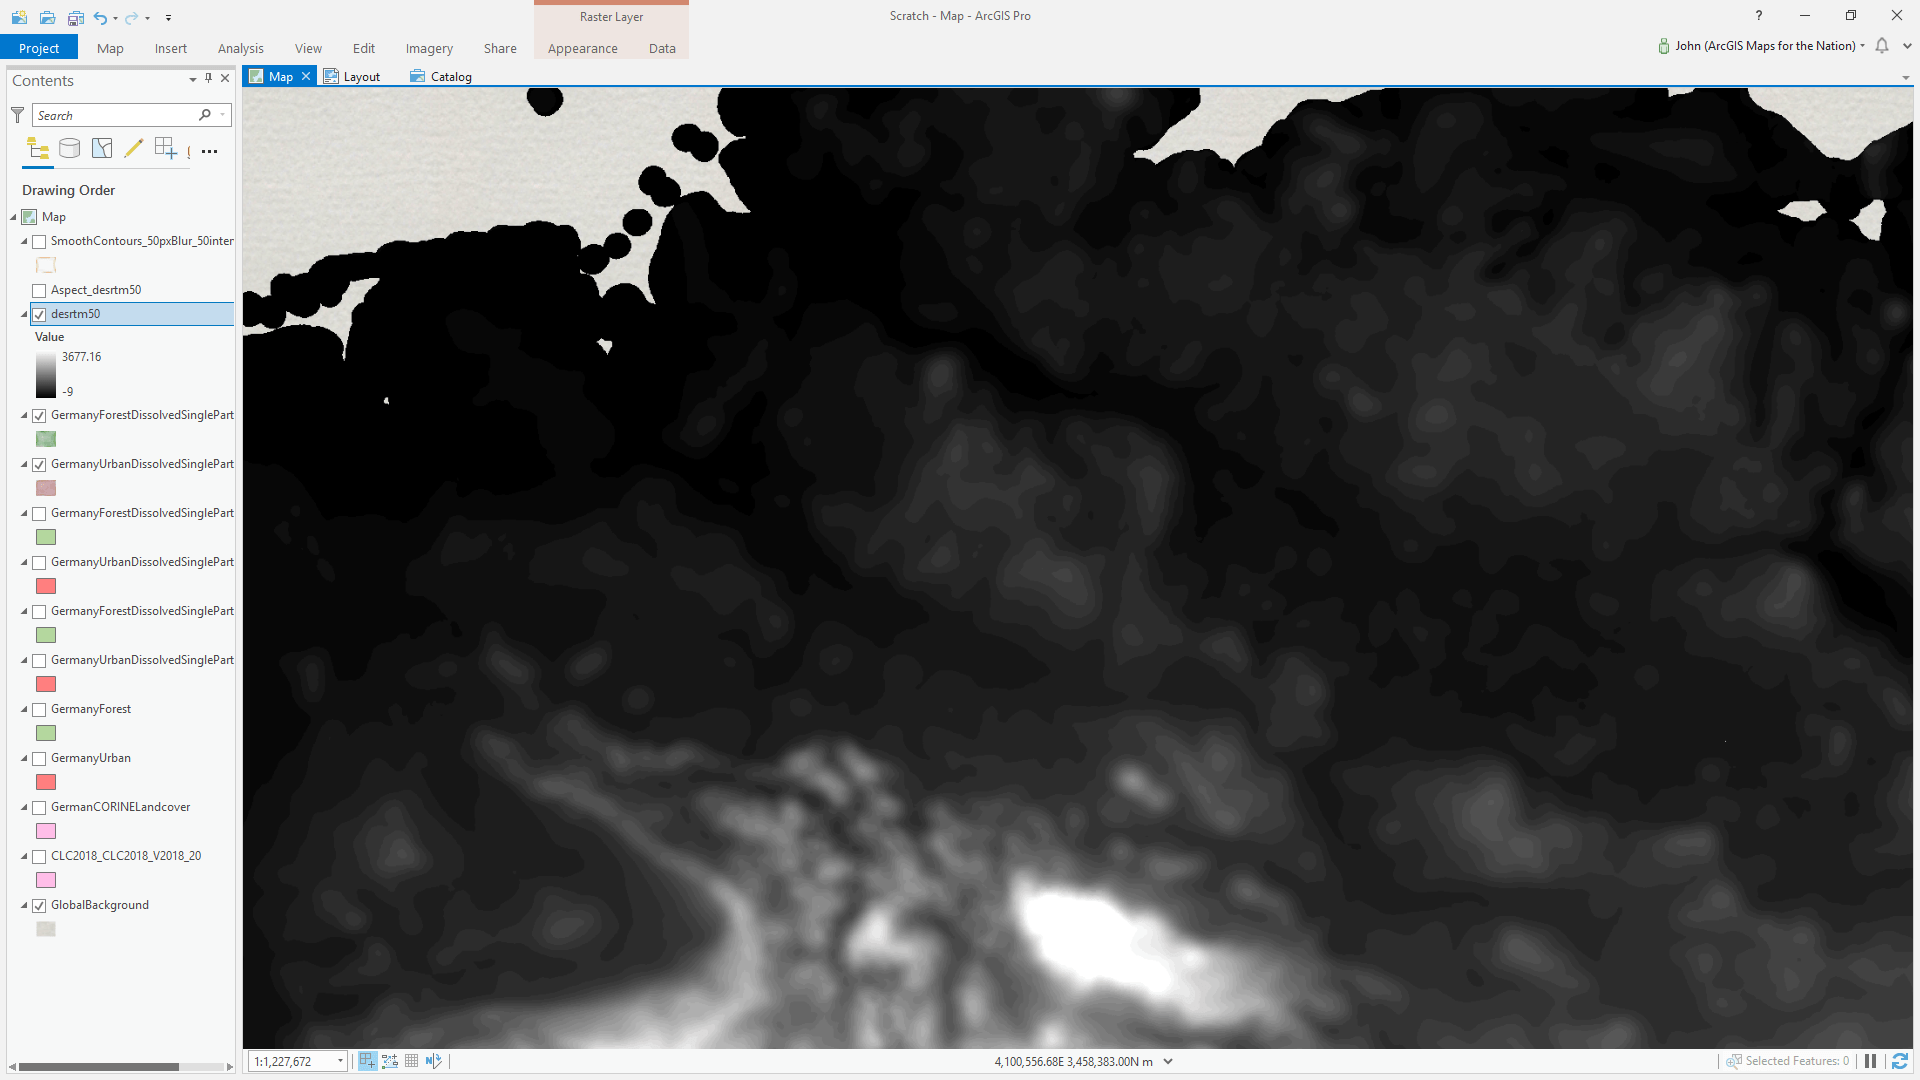Click the List By Editing pencil icon

tap(133, 149)
